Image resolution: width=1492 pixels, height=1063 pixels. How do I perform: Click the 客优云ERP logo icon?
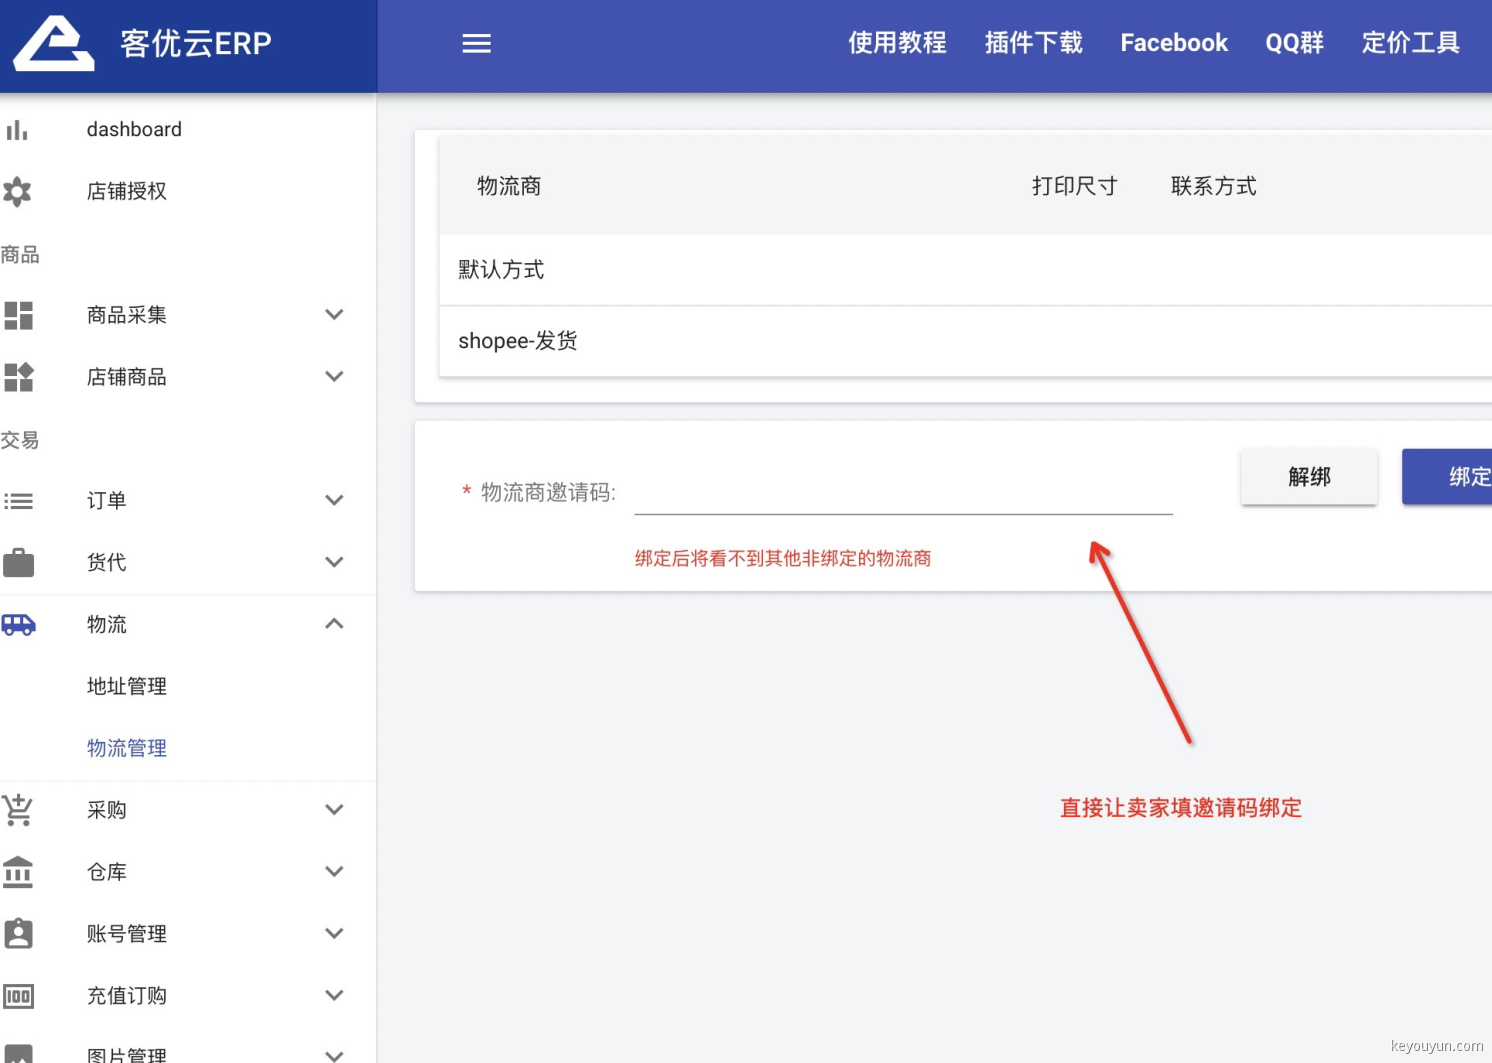click(54, 43)
